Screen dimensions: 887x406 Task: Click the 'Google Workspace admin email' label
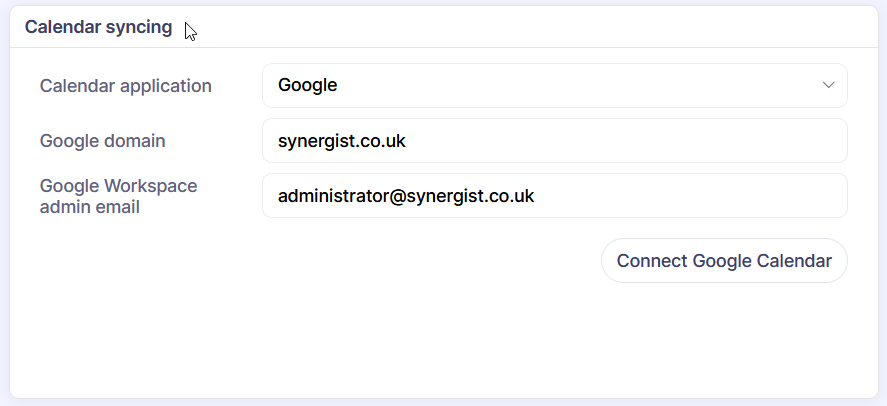point(118,196)
